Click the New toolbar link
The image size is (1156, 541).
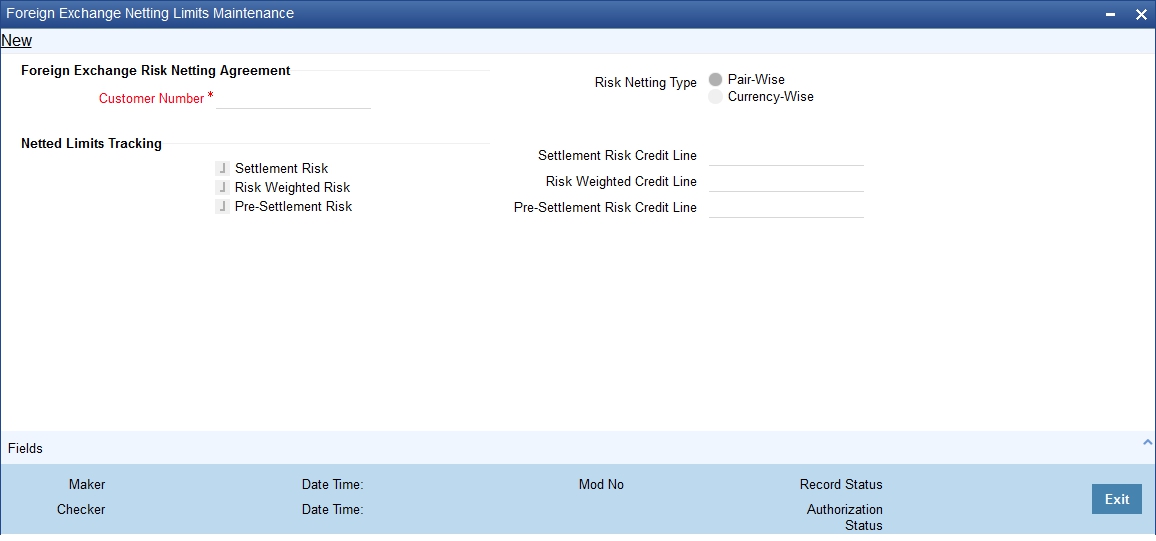click(x=16, y=41)
